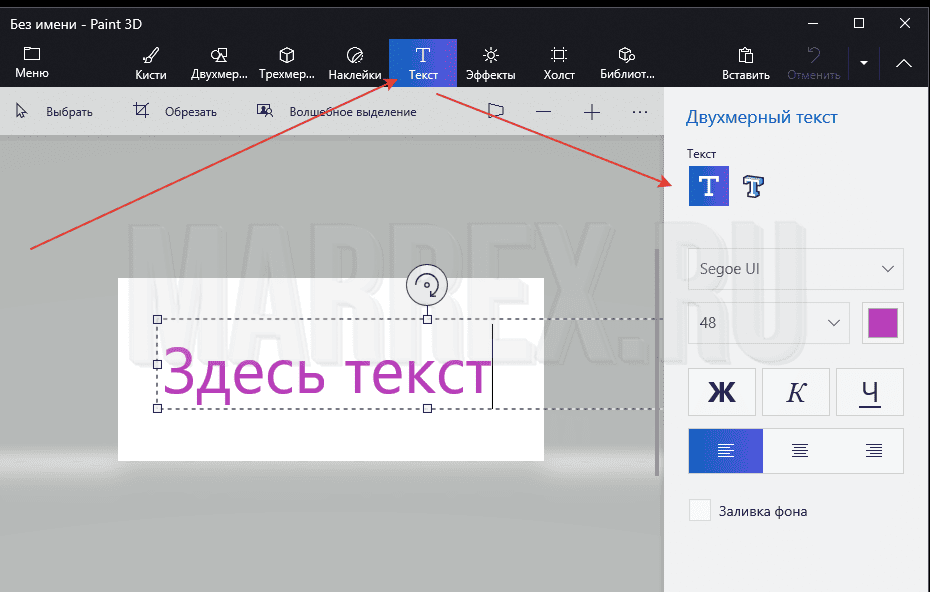Click the canvas vertical scrollbar
The height and width of the screenshot is (592, 930).
point(657,362)
